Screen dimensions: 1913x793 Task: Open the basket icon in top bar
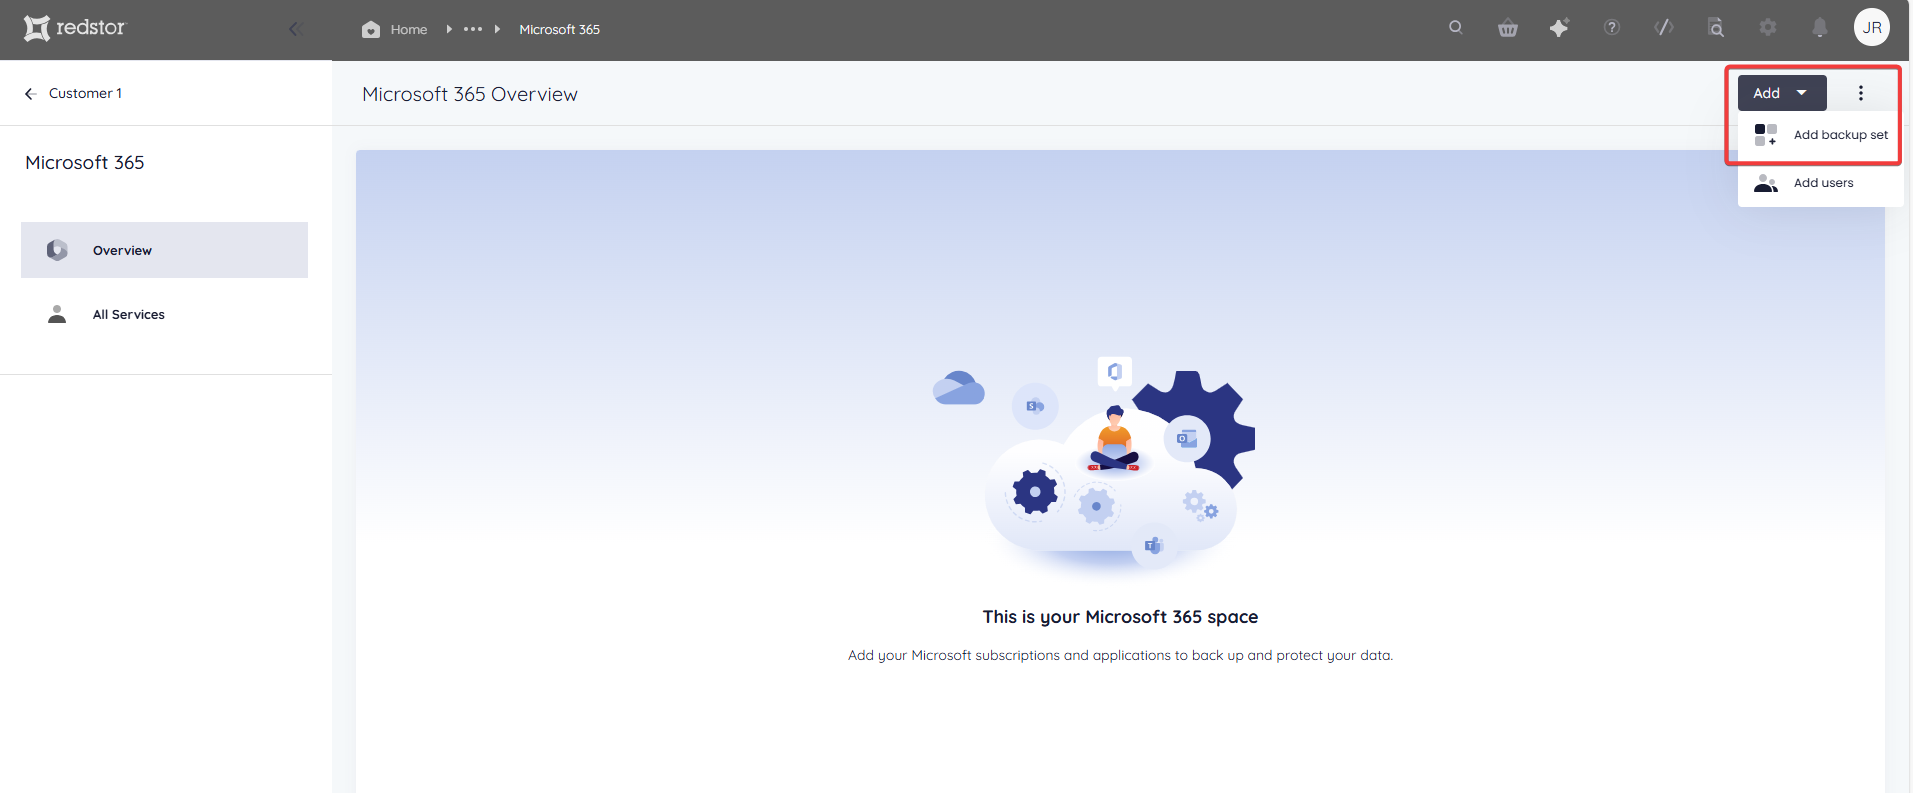coord(1508,28)
